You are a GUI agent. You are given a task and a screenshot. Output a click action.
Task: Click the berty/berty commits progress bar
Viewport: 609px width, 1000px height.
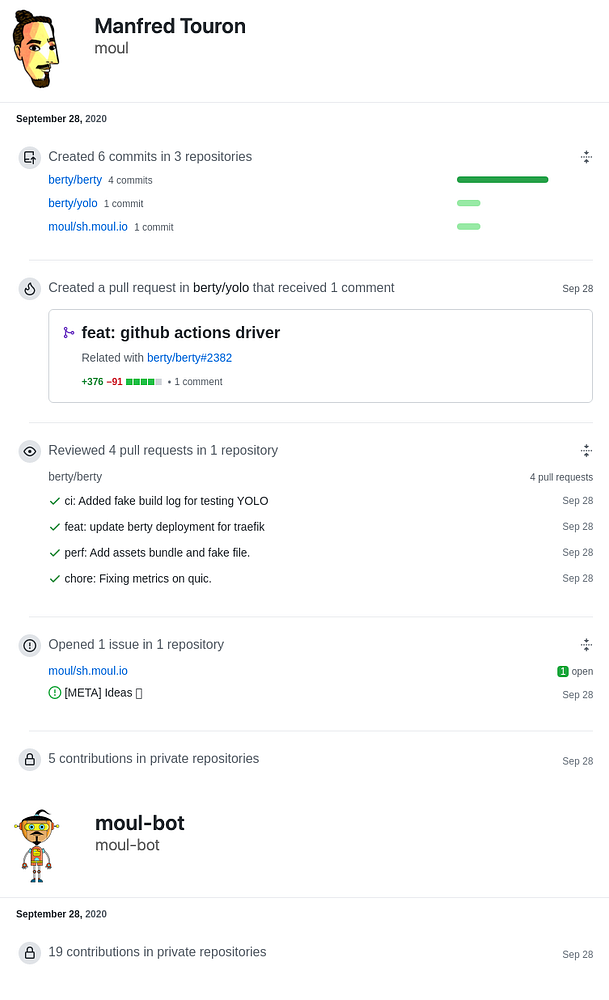[x=502, y=180]
